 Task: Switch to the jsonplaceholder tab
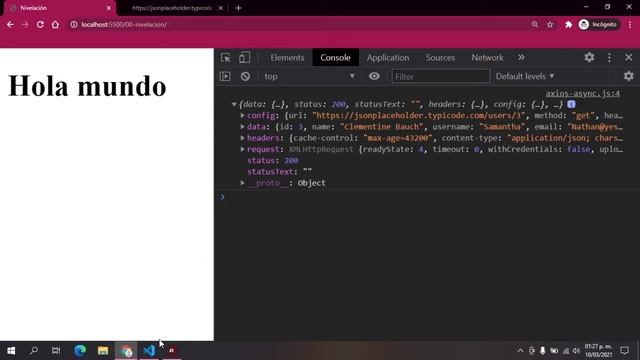click(x=172, y=8)
